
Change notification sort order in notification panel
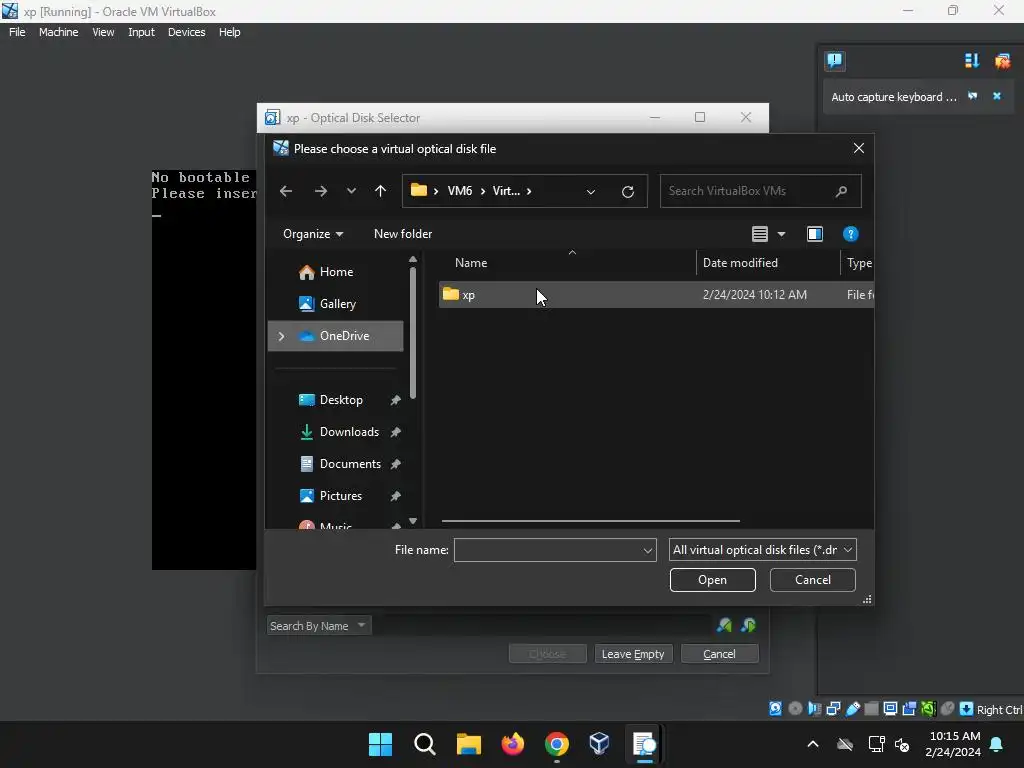click(972, 61)
